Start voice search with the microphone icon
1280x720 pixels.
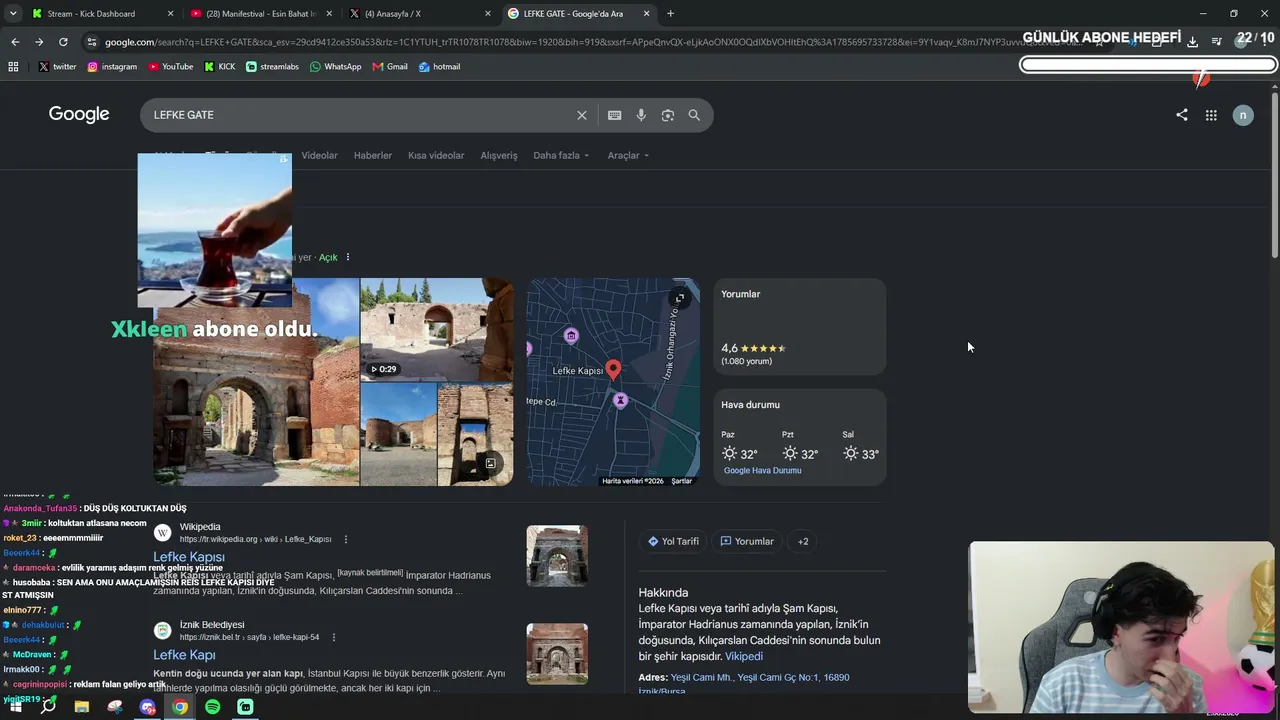(641, 115)
